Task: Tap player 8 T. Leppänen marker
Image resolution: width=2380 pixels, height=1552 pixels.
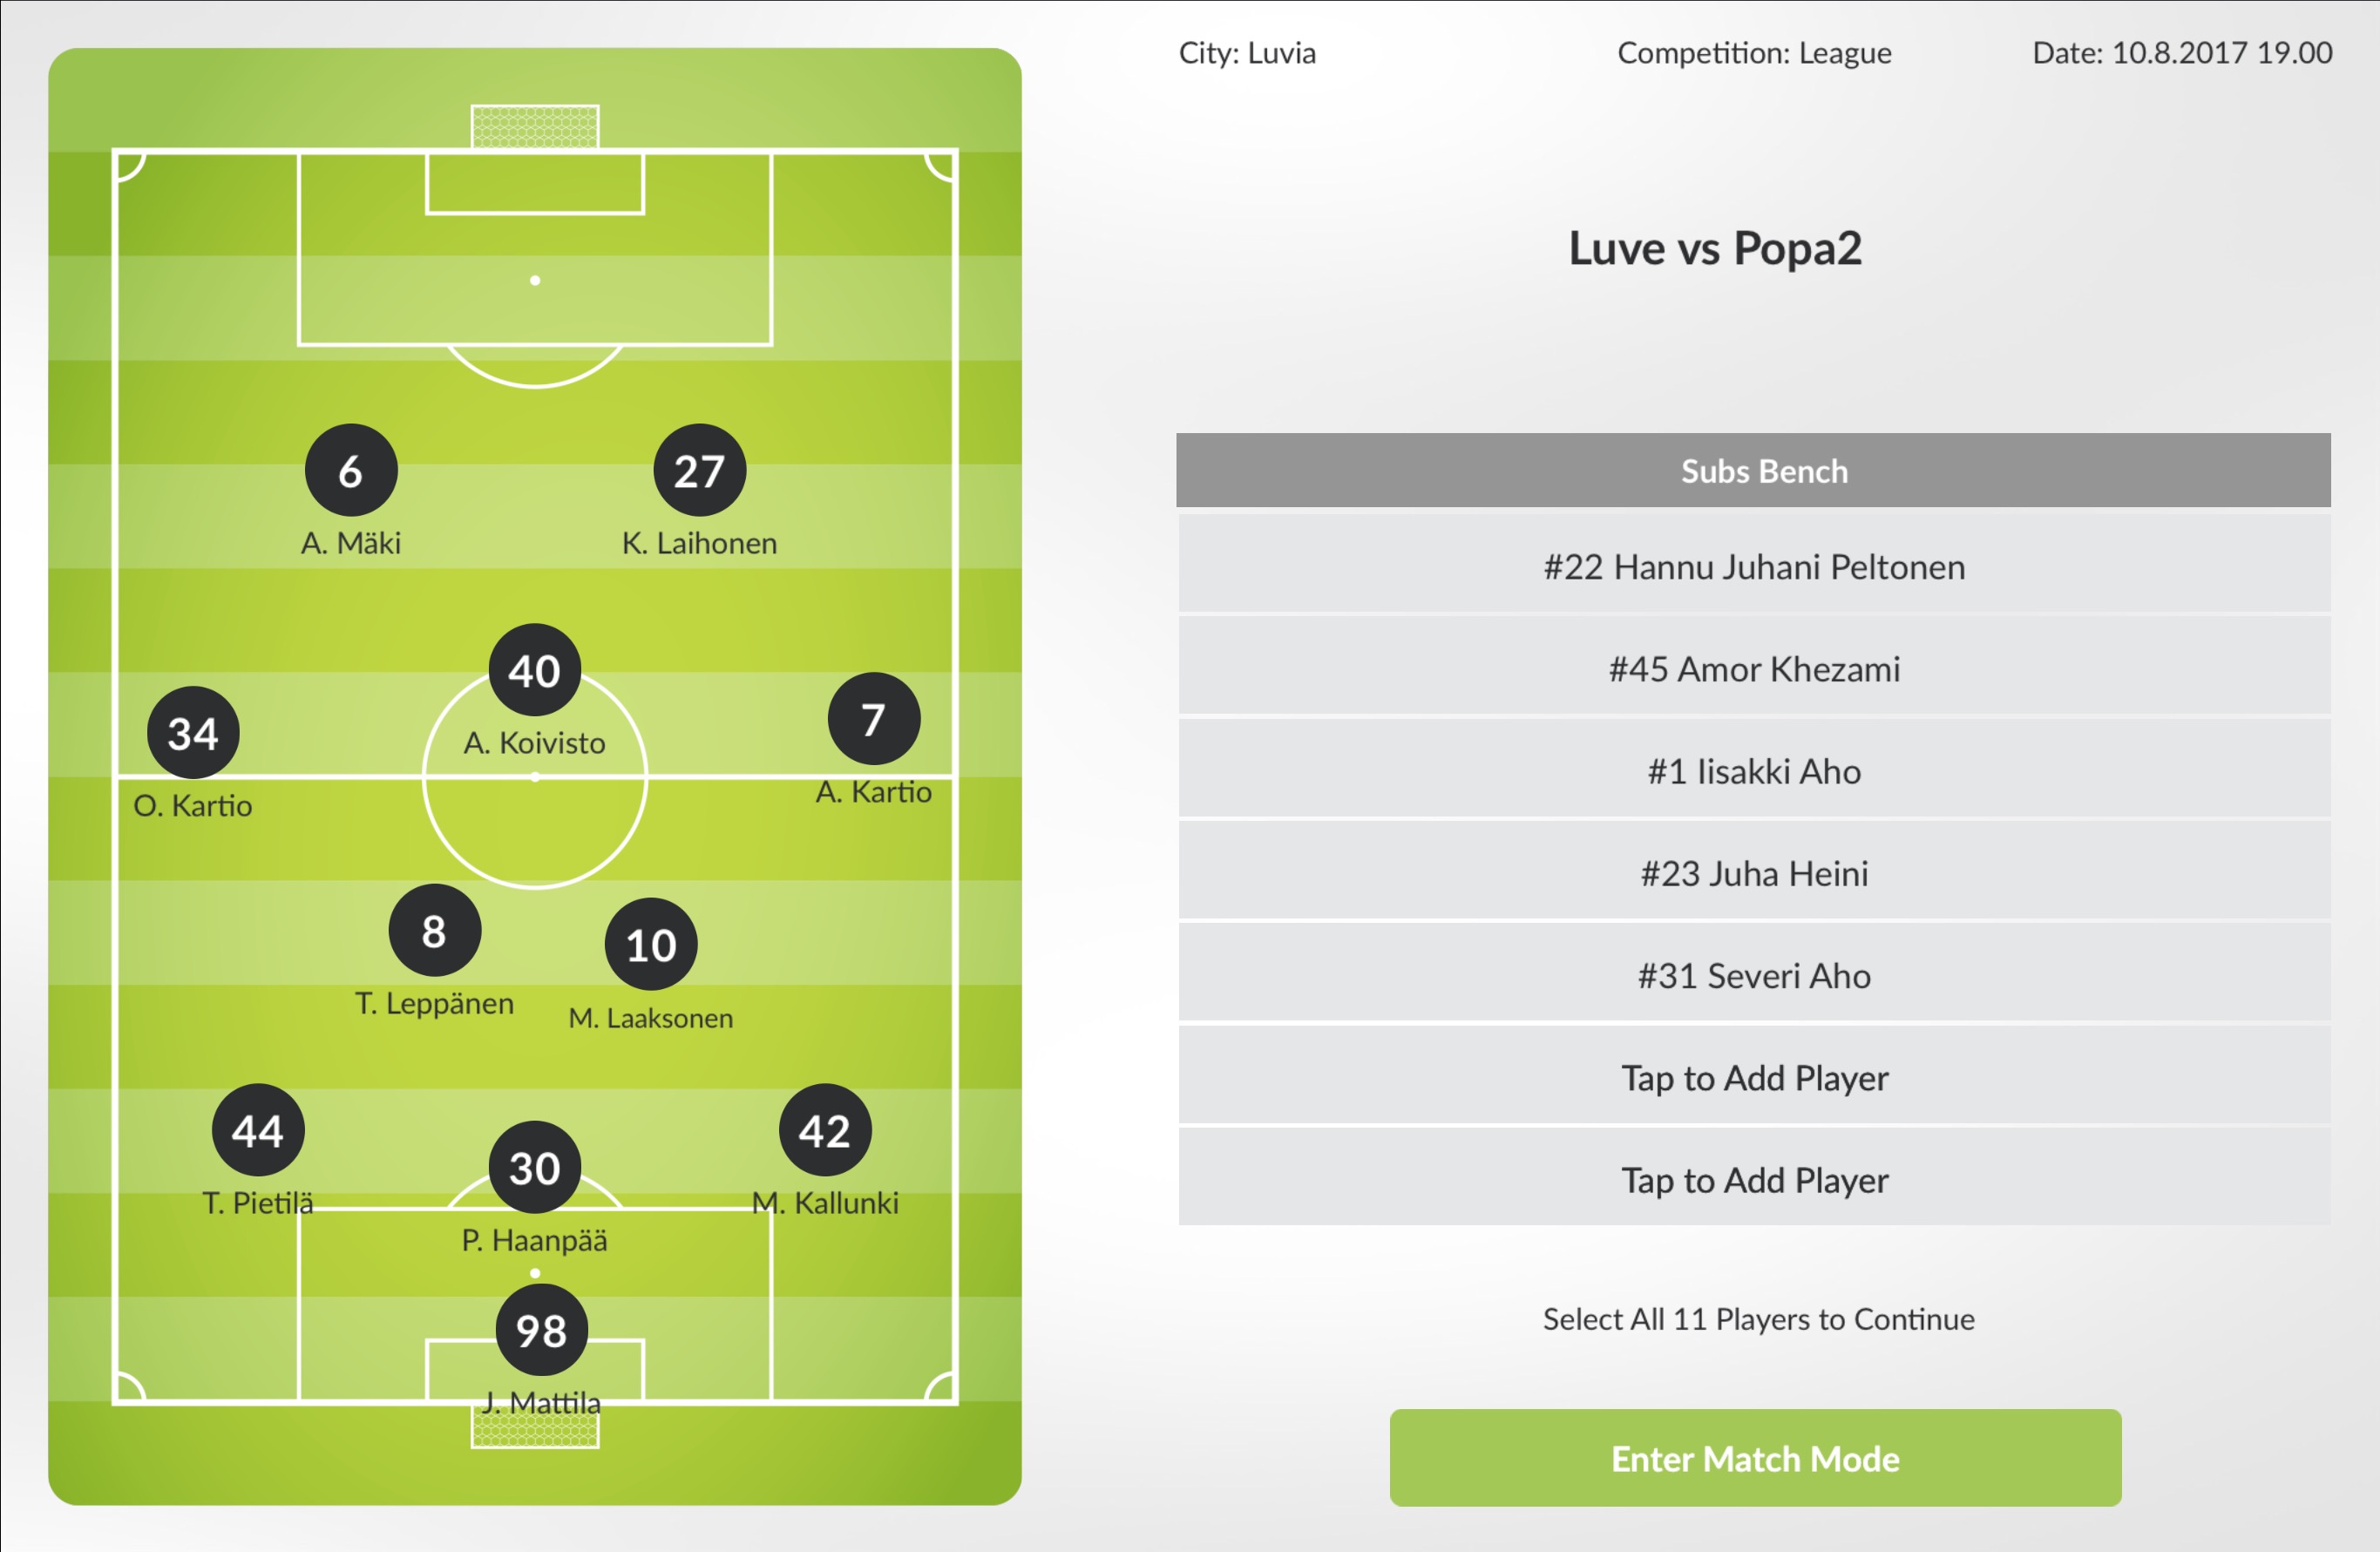Action: [434, 931]
